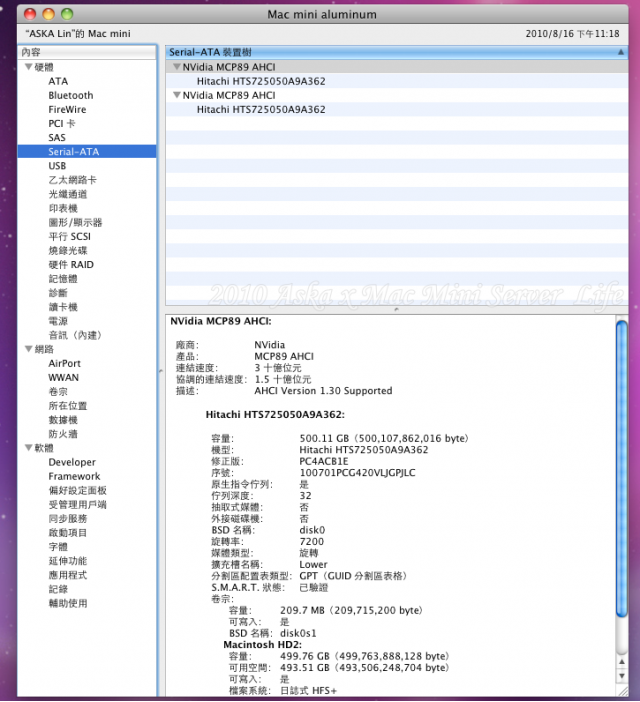Select 卷宗 under network section

58,392
